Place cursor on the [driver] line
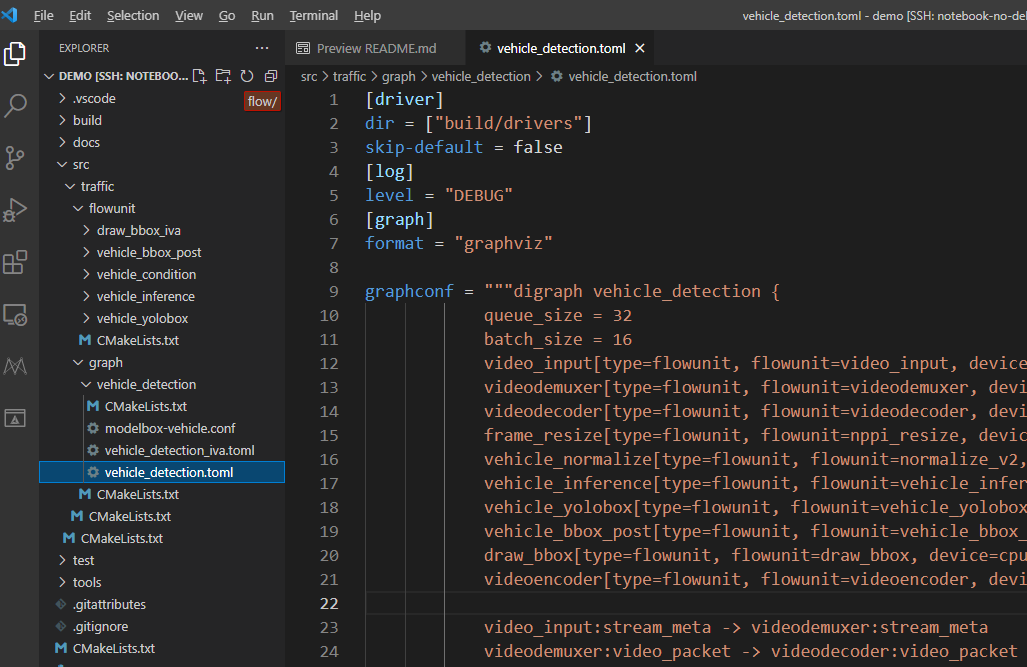The width and height of the screenshot is (1027, 667). 404,100
